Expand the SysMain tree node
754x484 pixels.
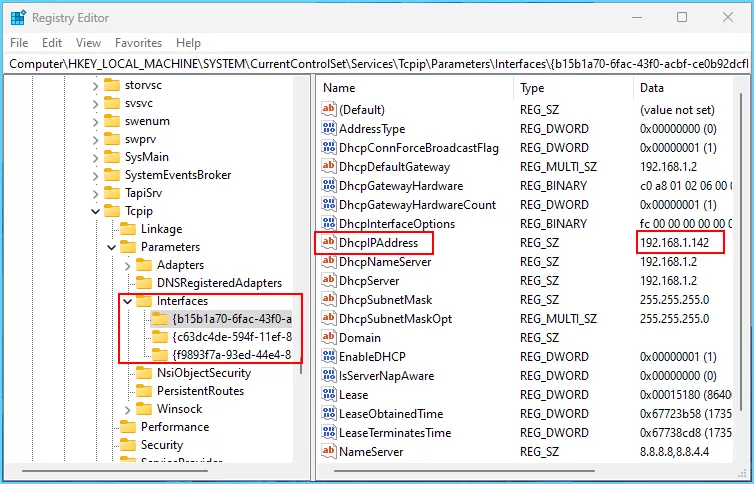tap(95, 157)
